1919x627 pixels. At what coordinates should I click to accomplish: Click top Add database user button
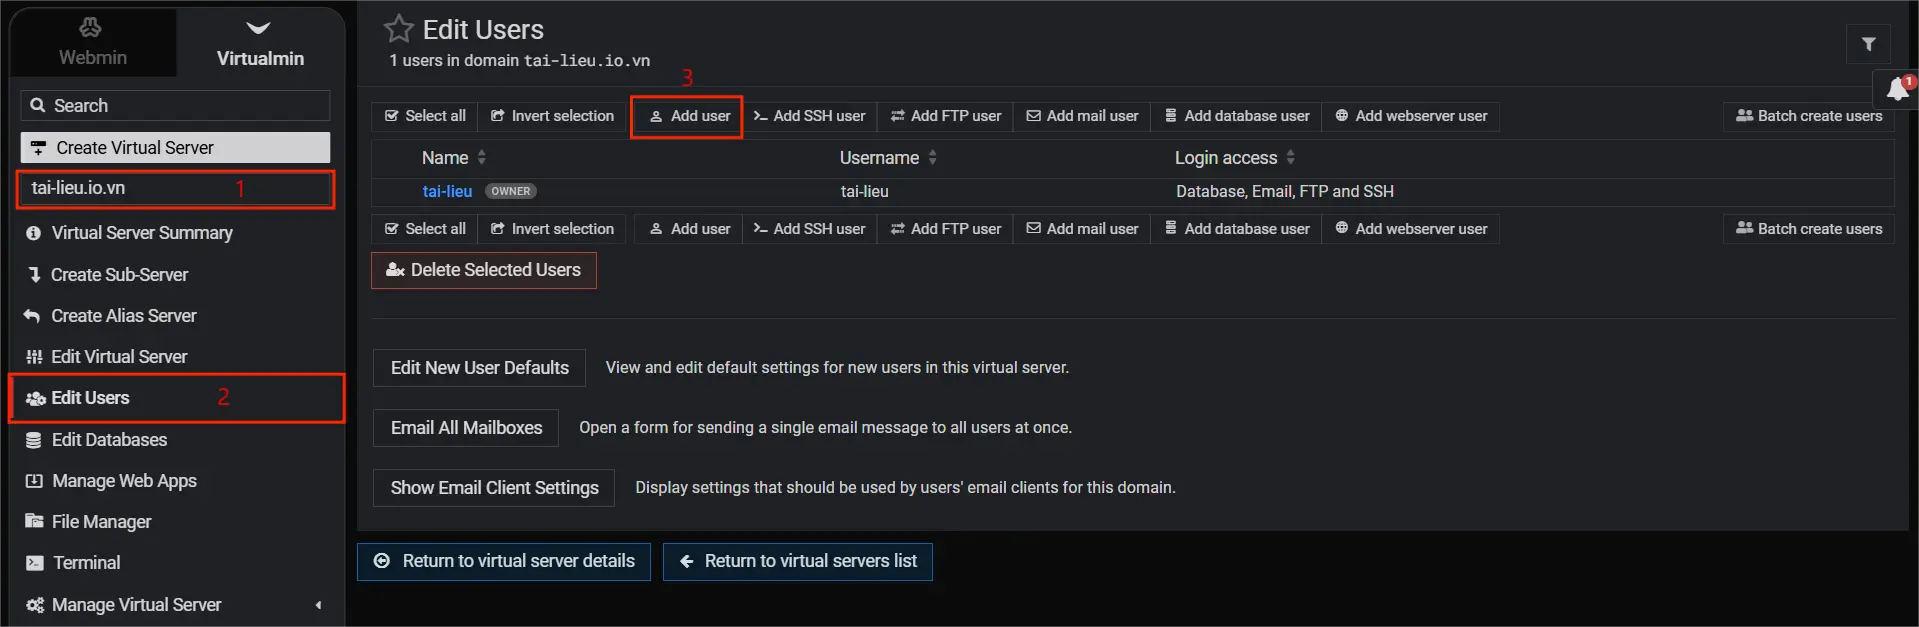coord(1237,116)
